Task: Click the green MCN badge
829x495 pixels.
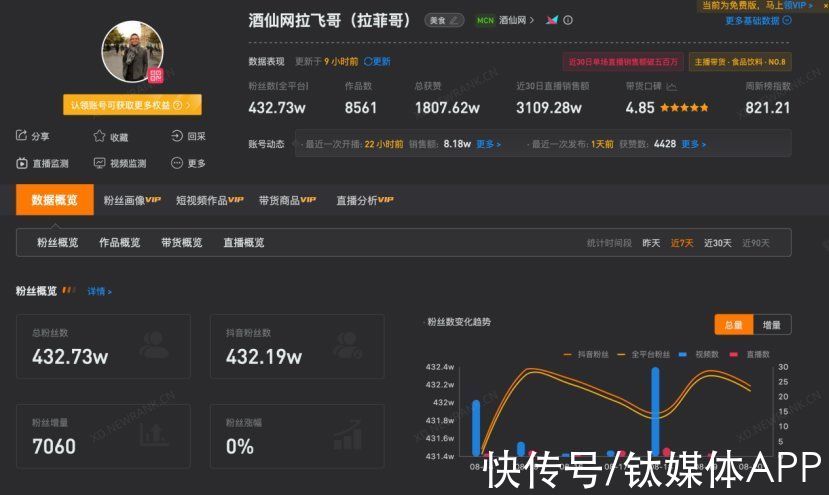Action: (485, 20)
